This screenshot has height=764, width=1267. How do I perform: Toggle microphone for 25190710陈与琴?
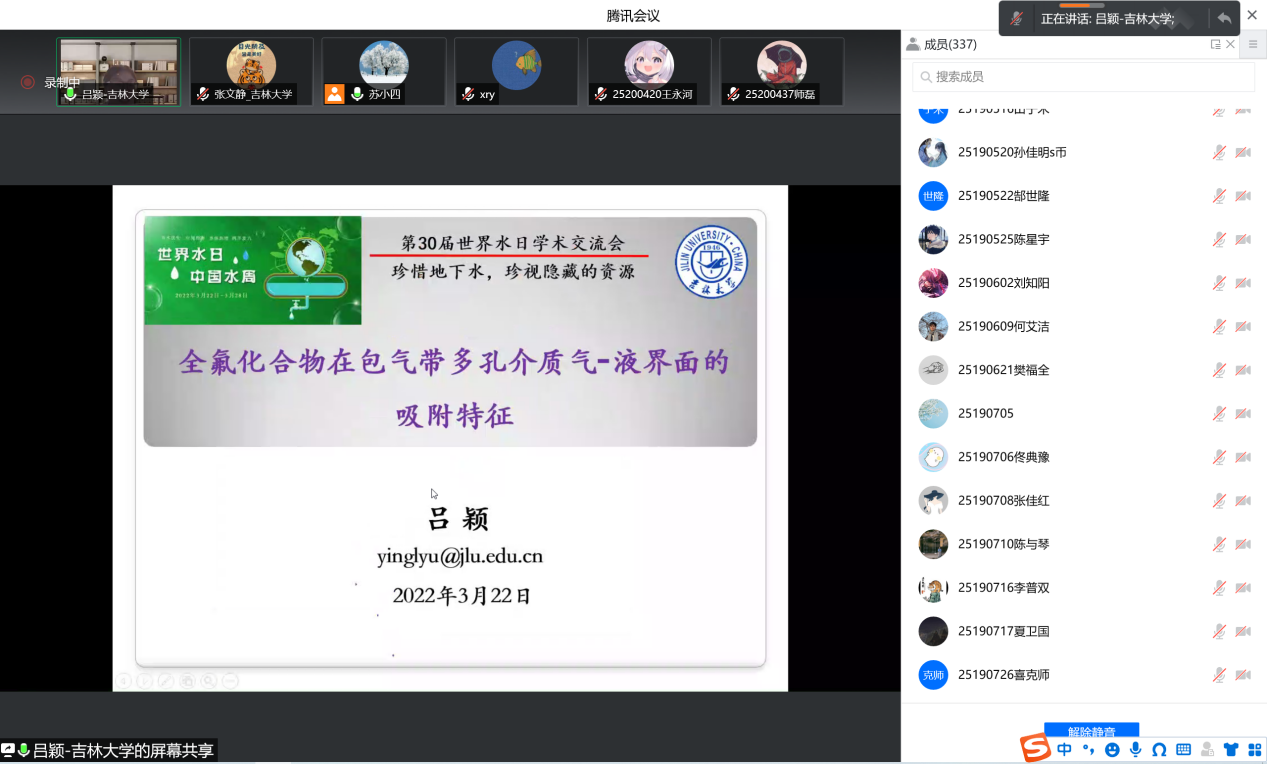click(1219, 544)
